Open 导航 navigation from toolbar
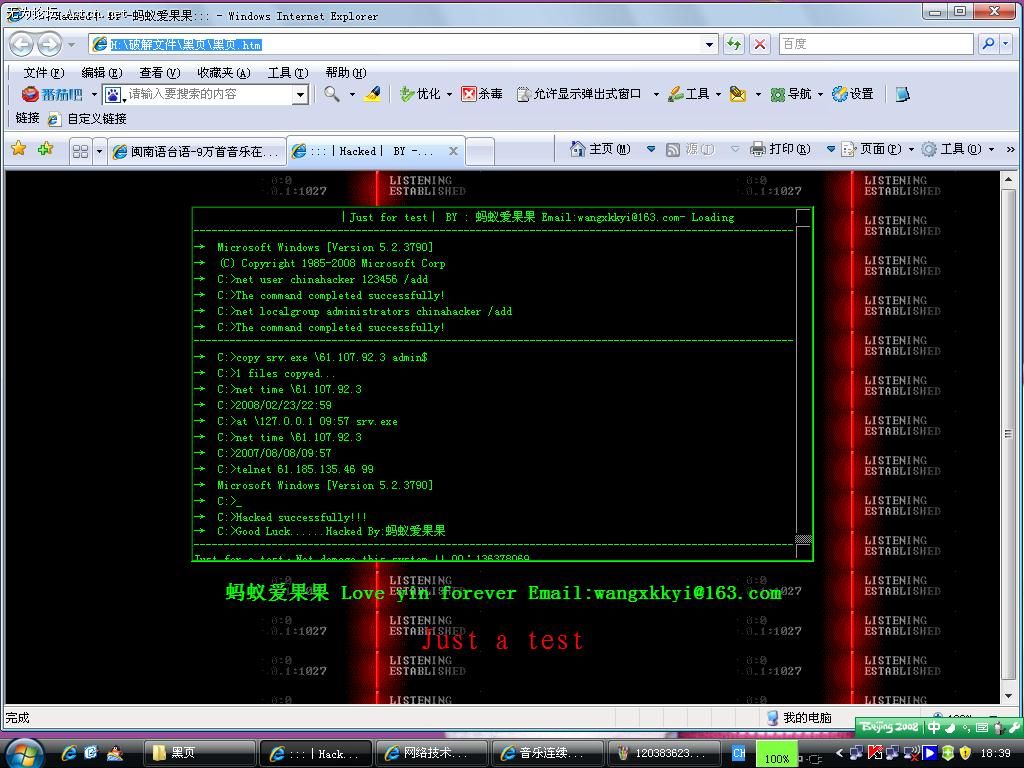 click(x=791, y=94)
